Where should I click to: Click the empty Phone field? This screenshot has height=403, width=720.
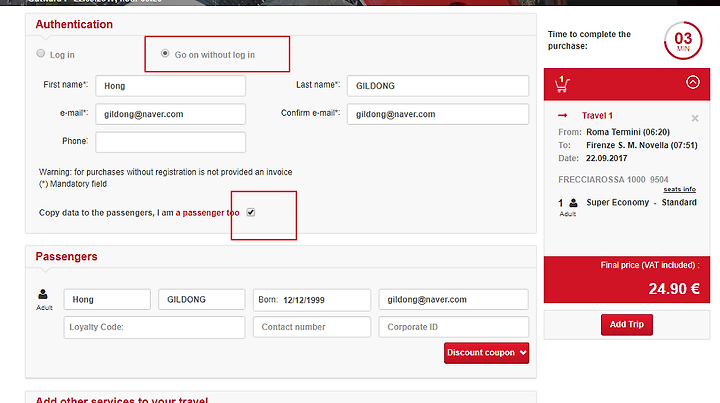coord(170,142)
